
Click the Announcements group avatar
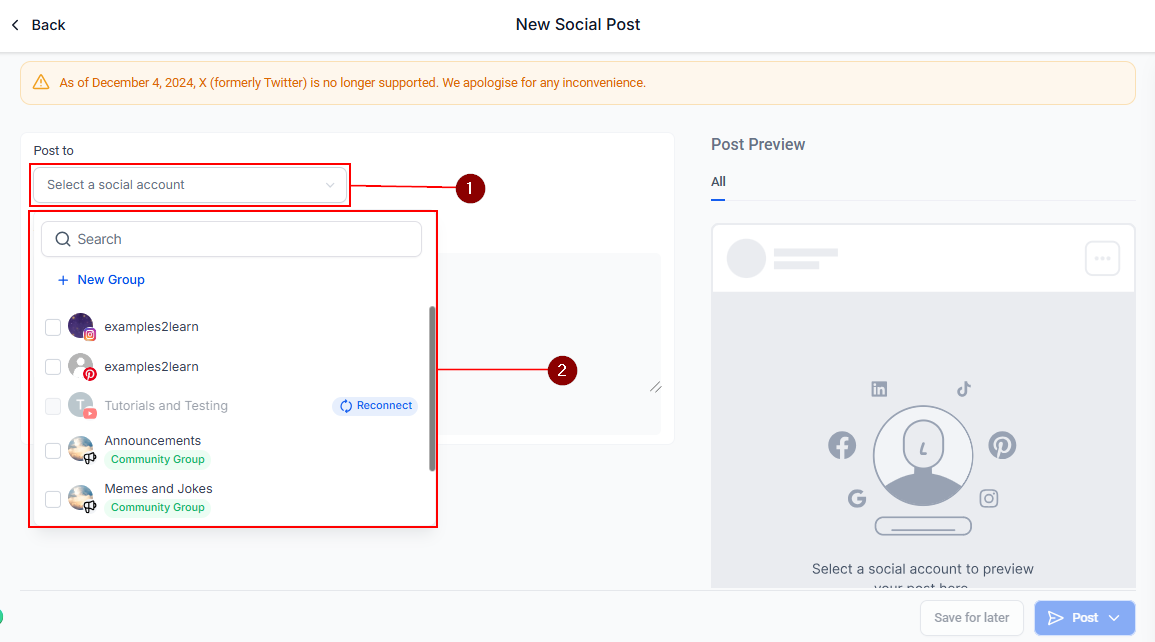pyautogui.click(x=81, y=450)
